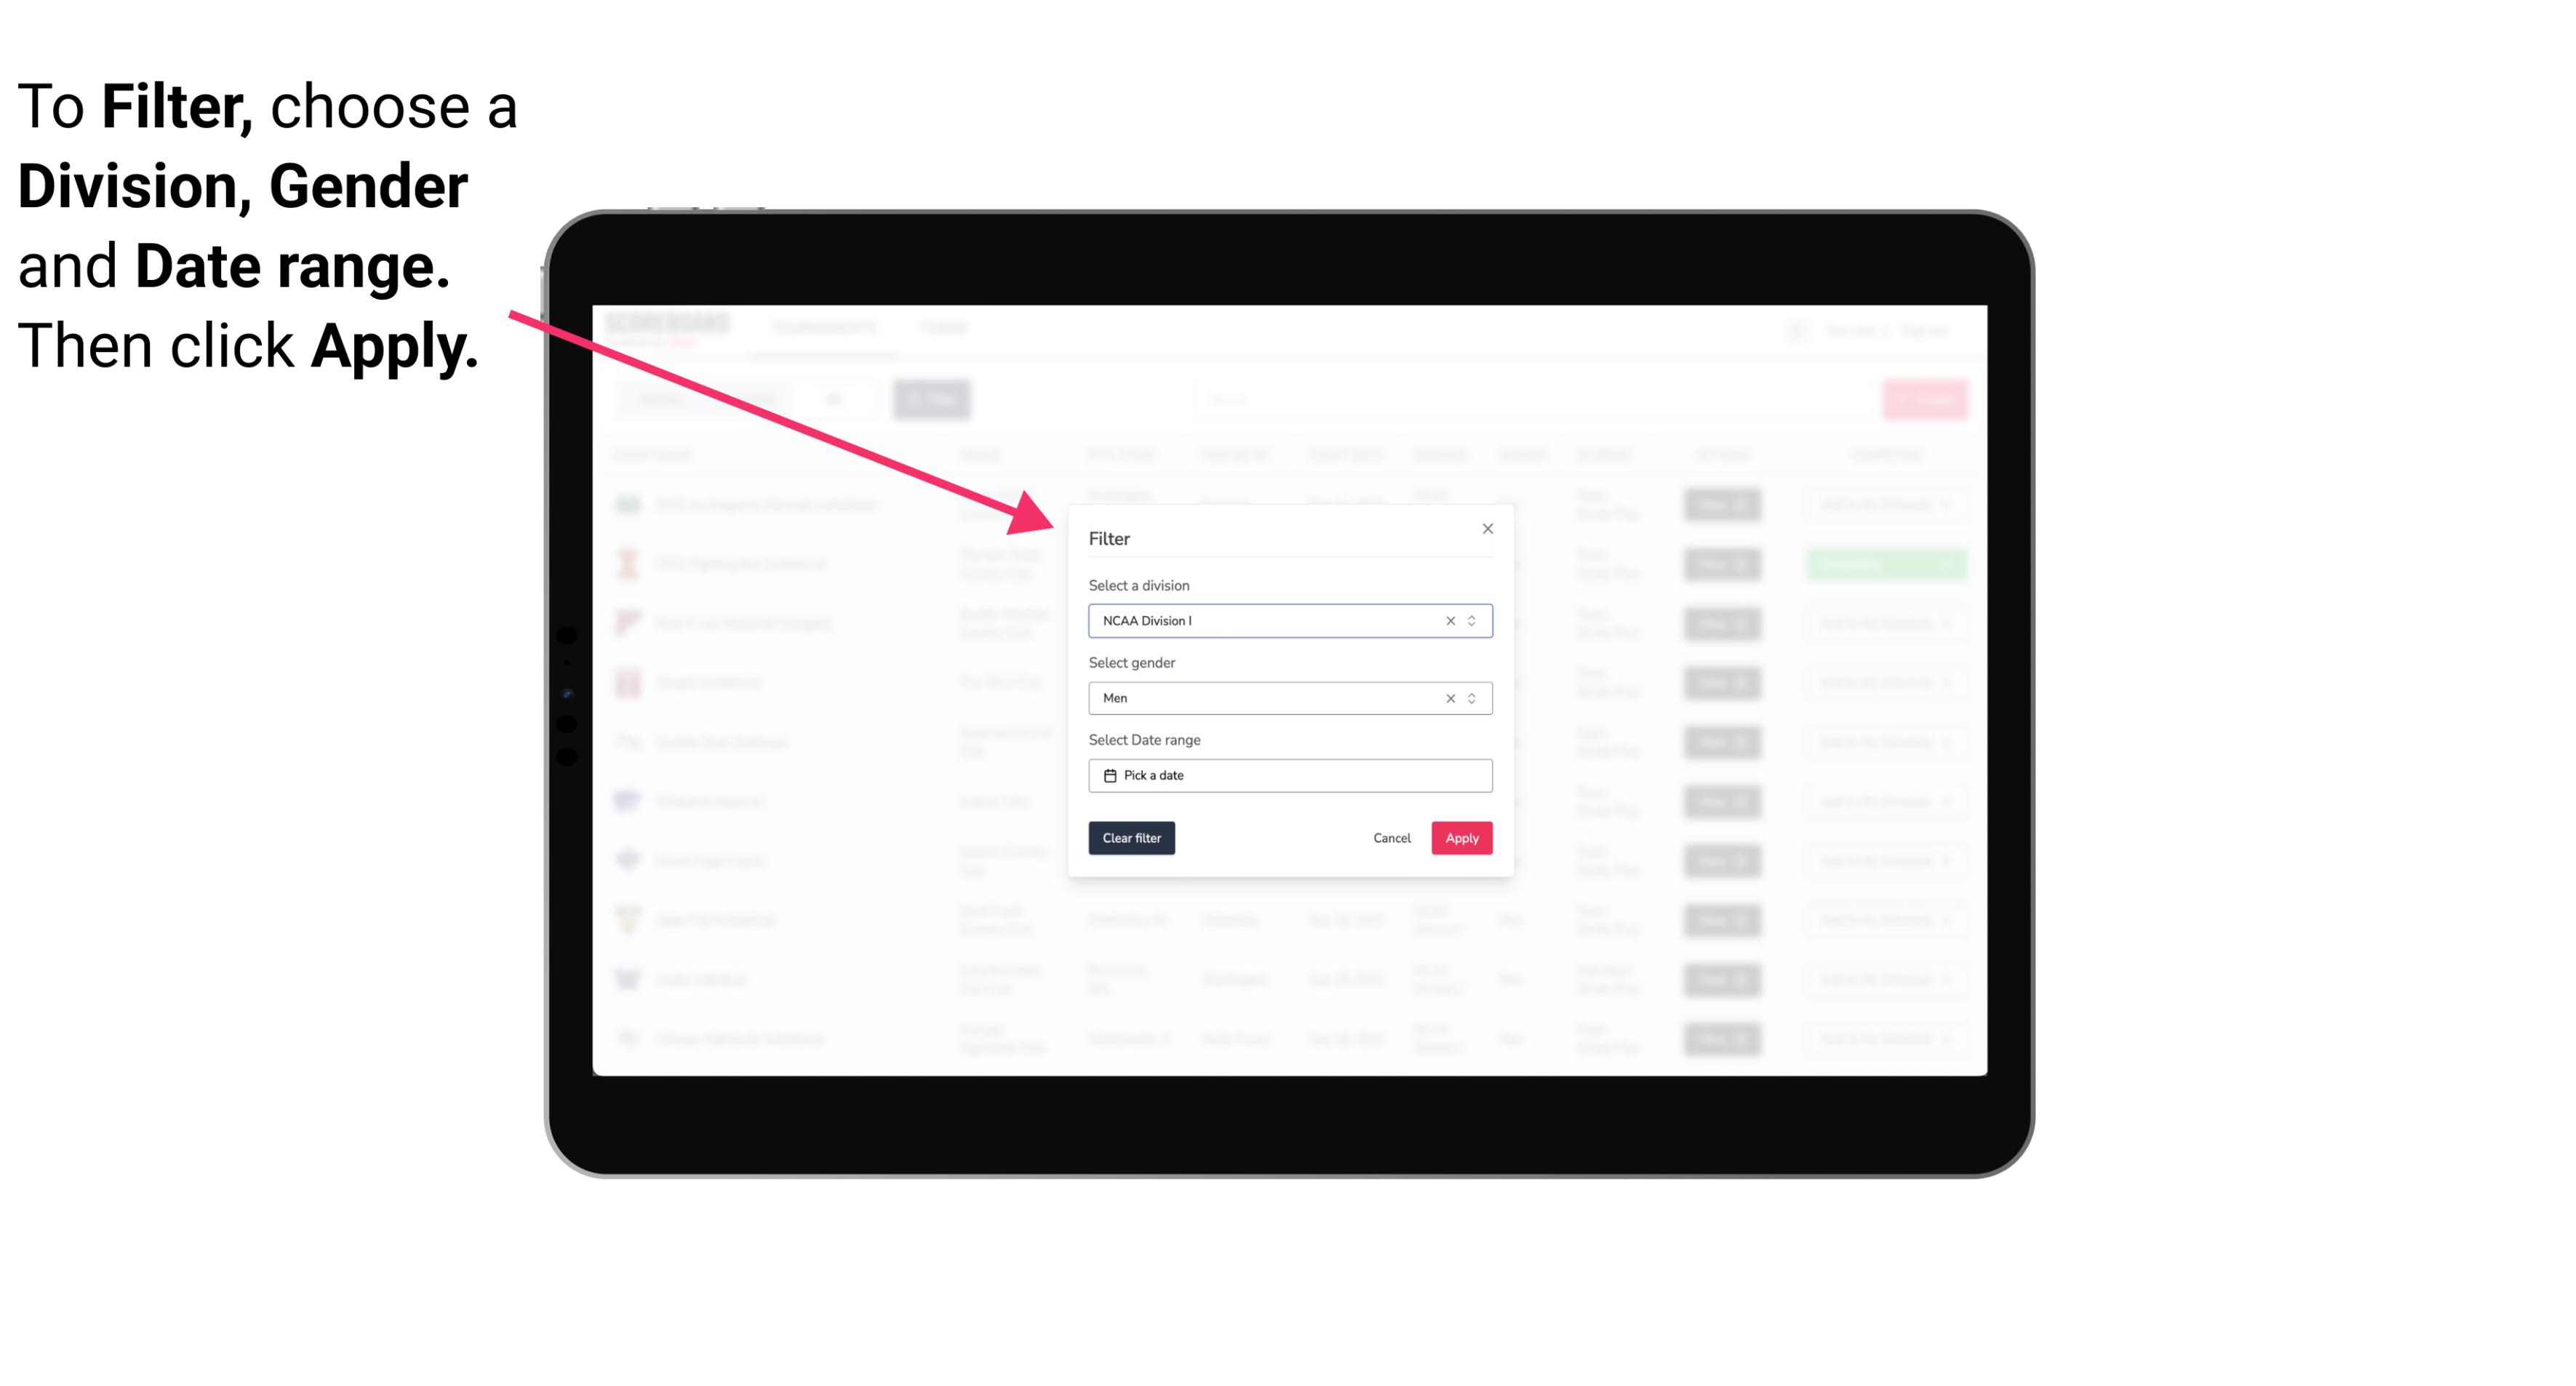Click the Cancel button in filter dialog

tap(1393, 838)
